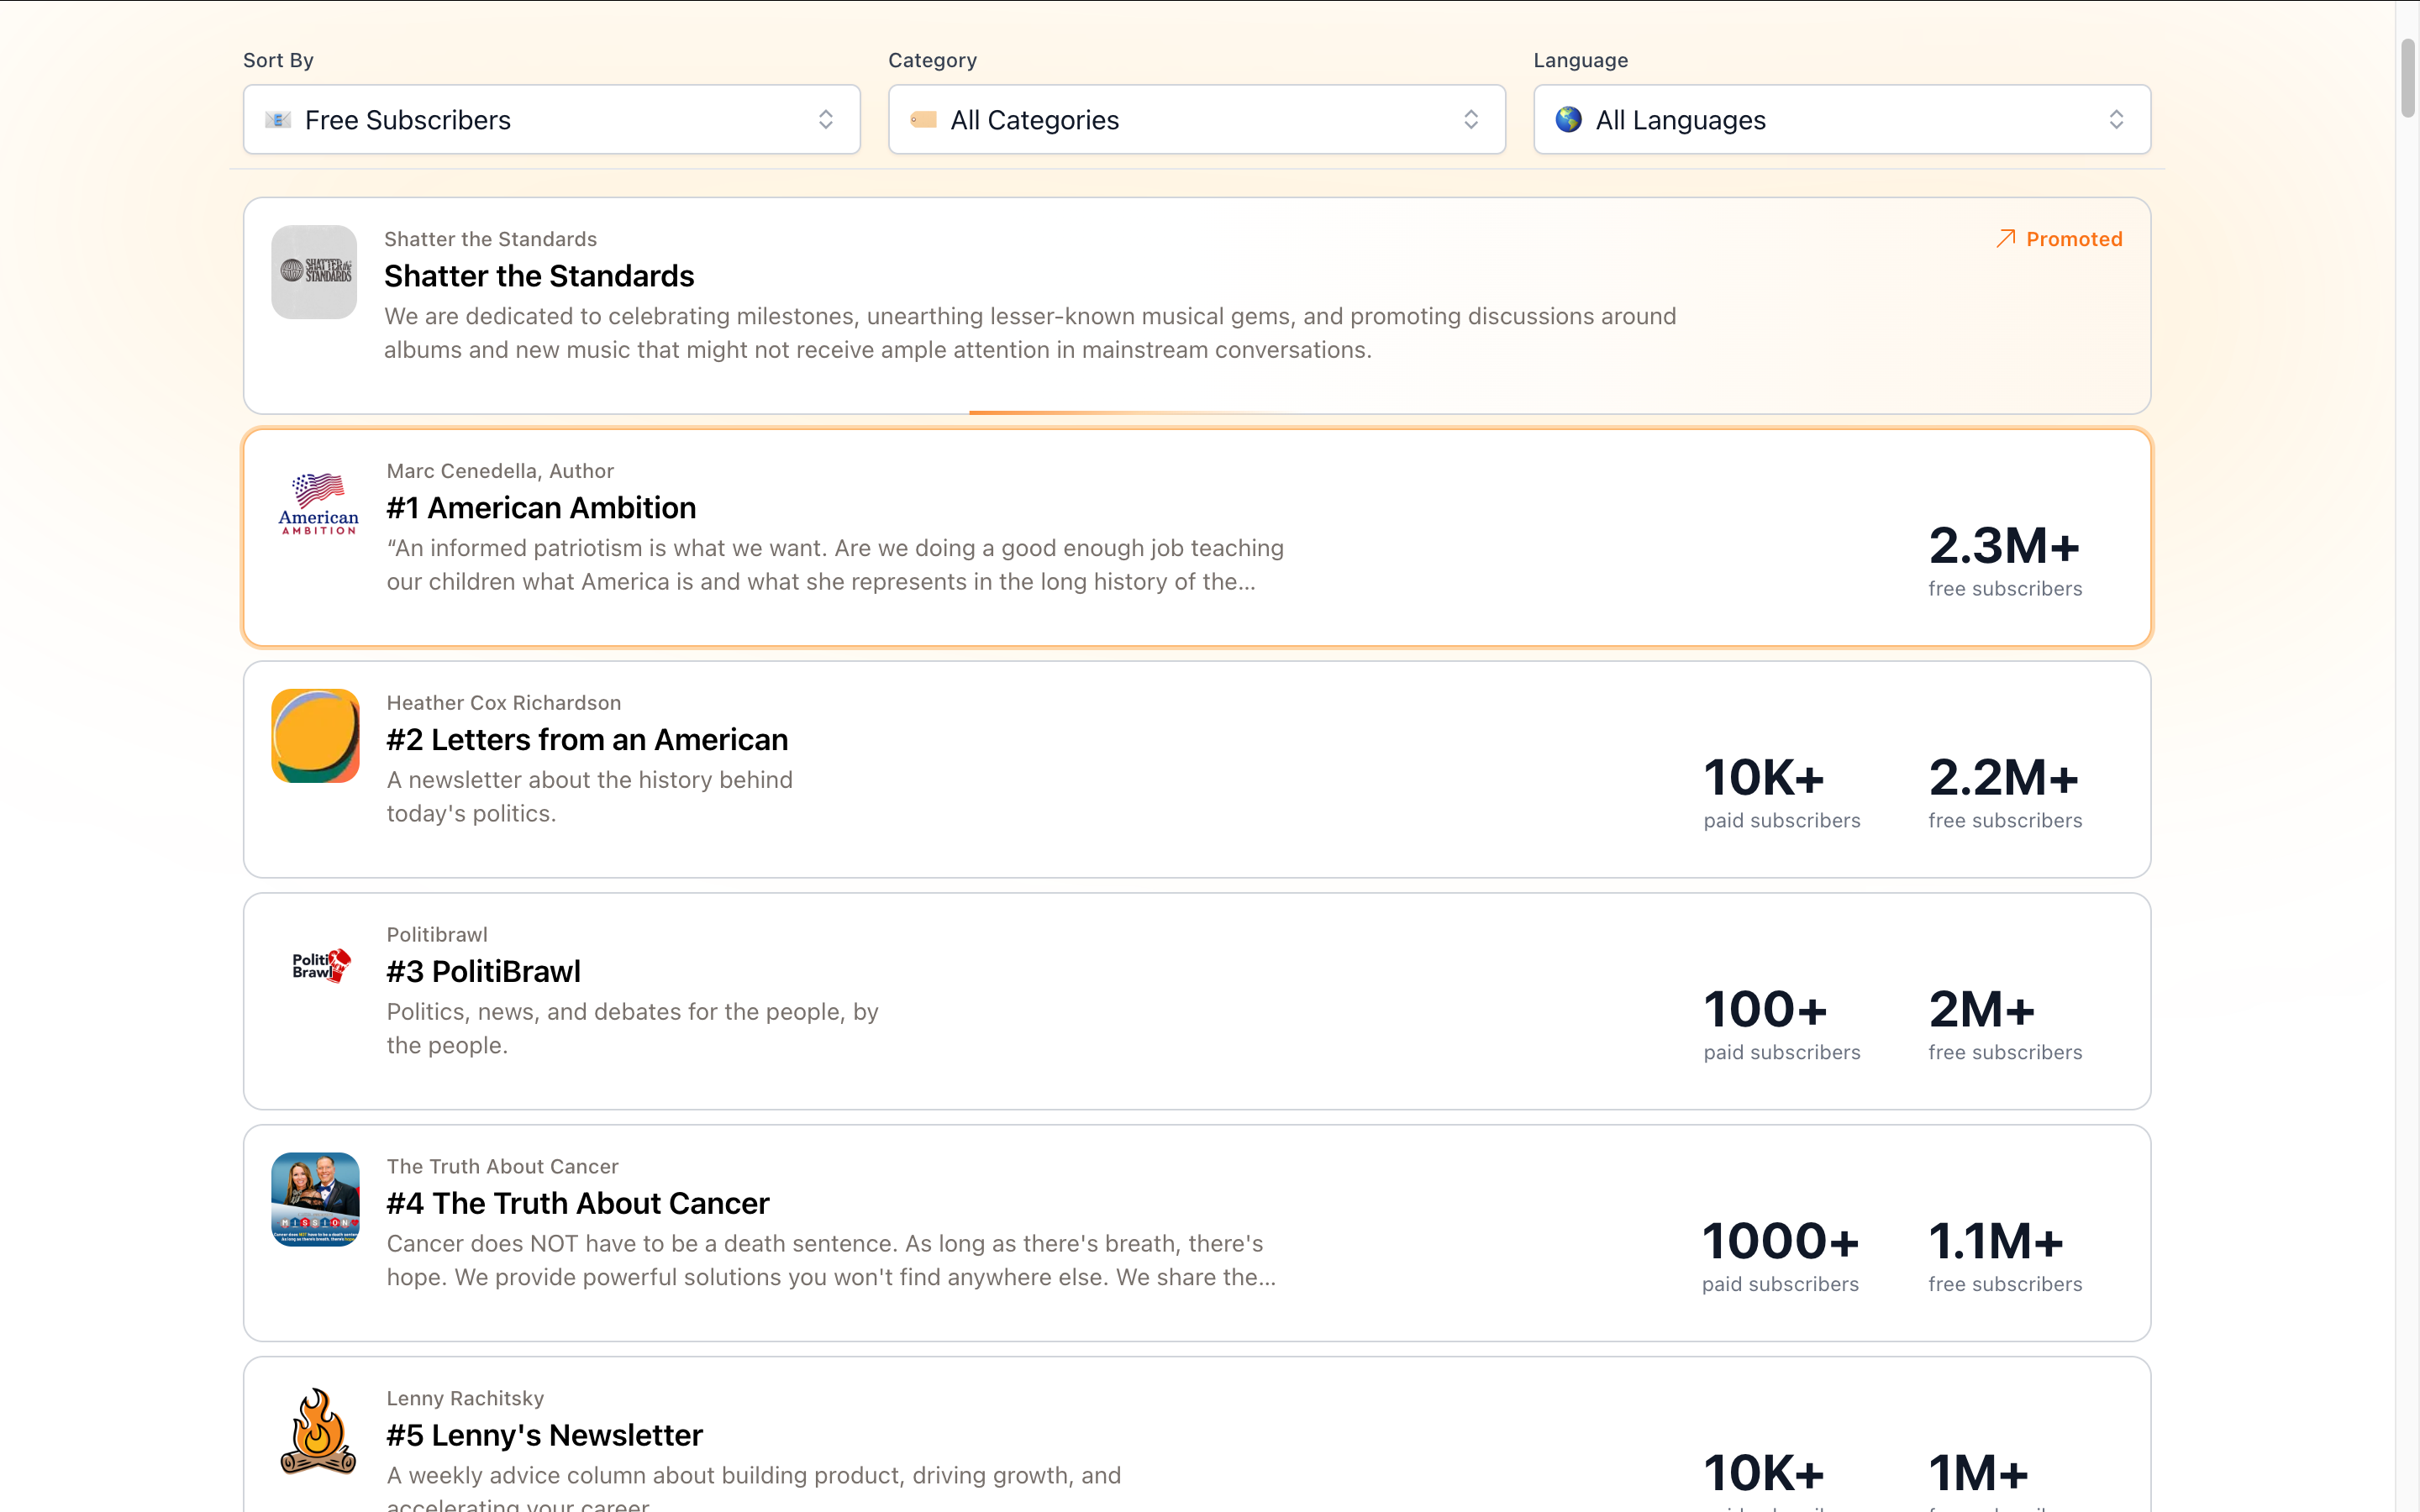Open the Shatter the Standards promoted title

click(539, 276)
